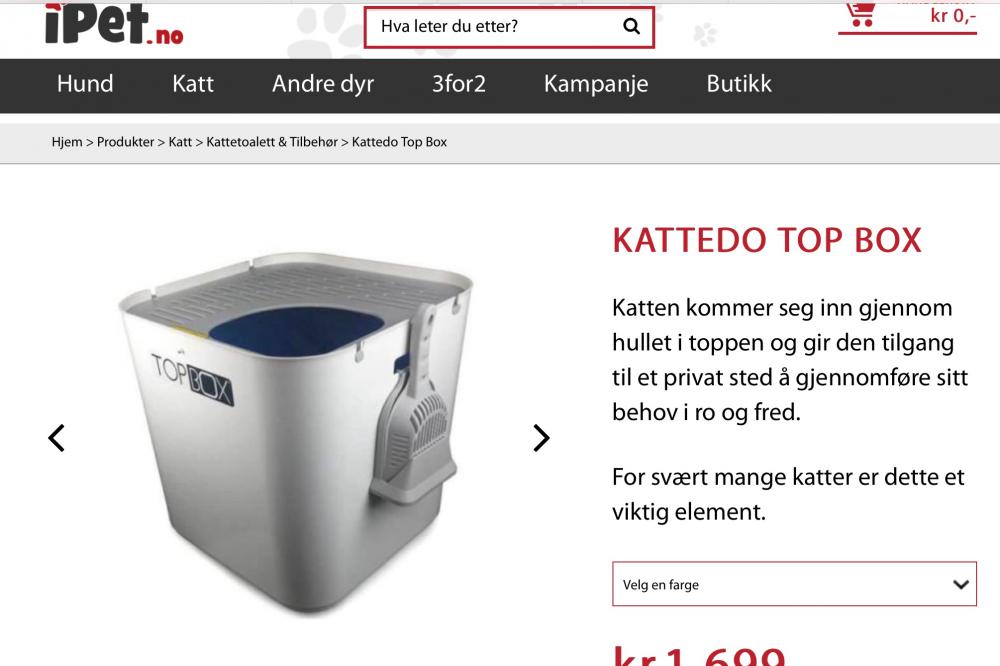This screenshot has height=666, width=1000.
Task: Show next product image arrow
Action: pos(541,438)
